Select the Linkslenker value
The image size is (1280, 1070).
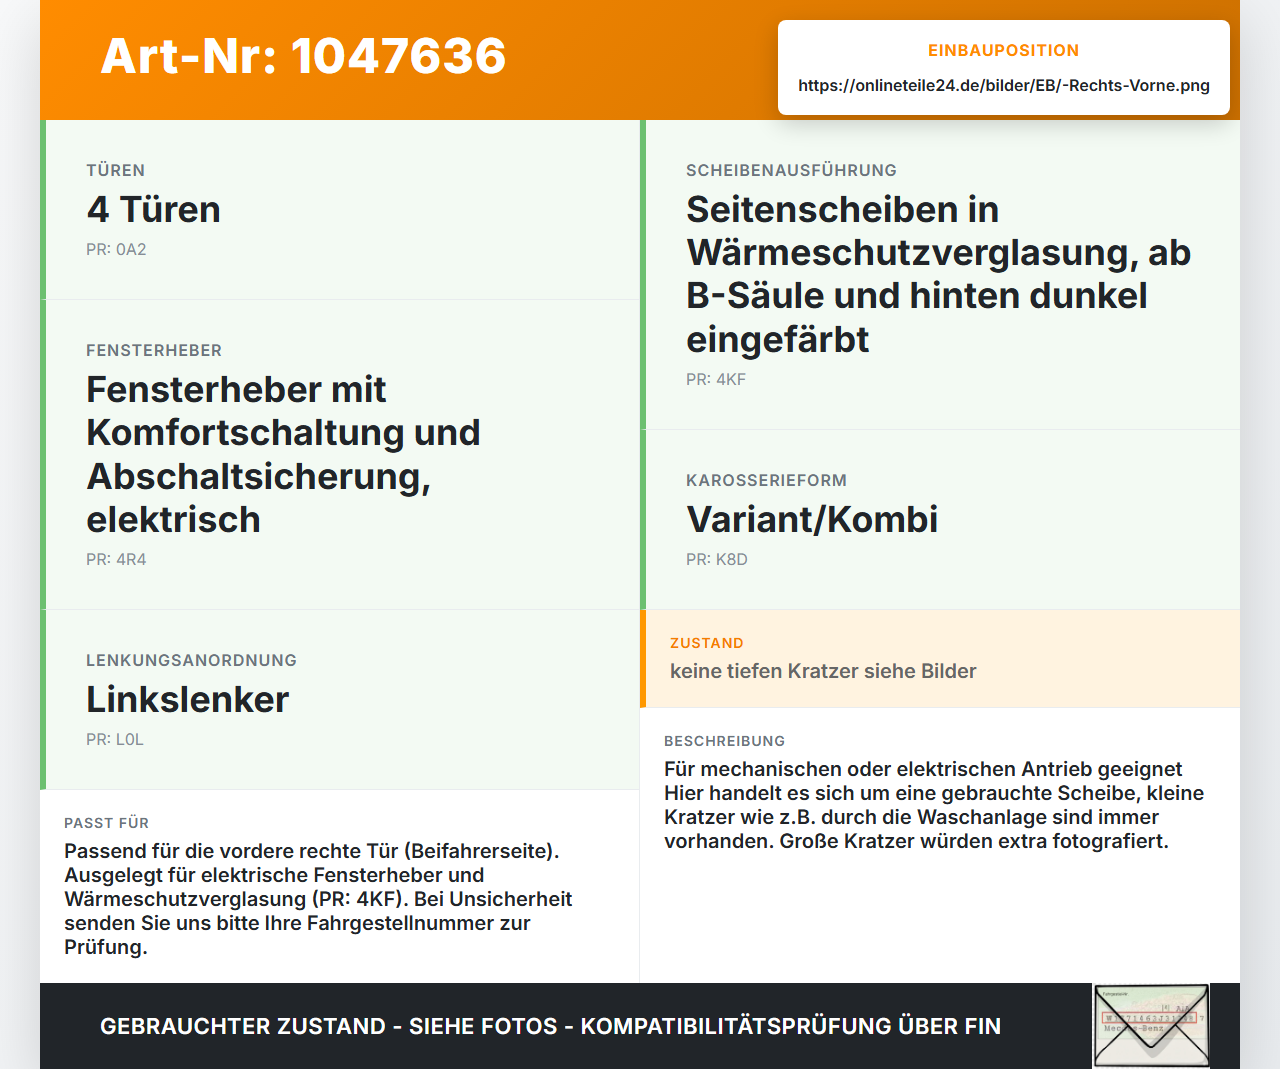point(188,699)
